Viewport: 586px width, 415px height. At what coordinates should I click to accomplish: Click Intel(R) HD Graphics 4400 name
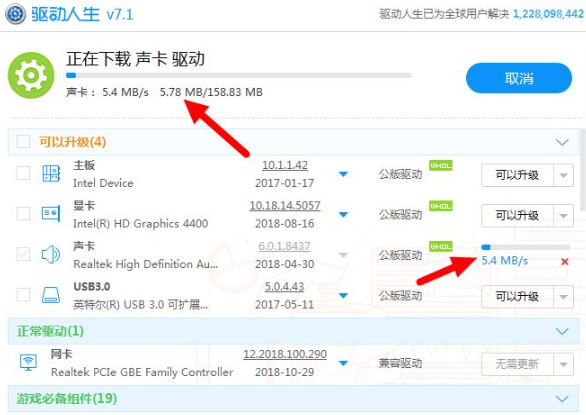[x=141, y=224]
